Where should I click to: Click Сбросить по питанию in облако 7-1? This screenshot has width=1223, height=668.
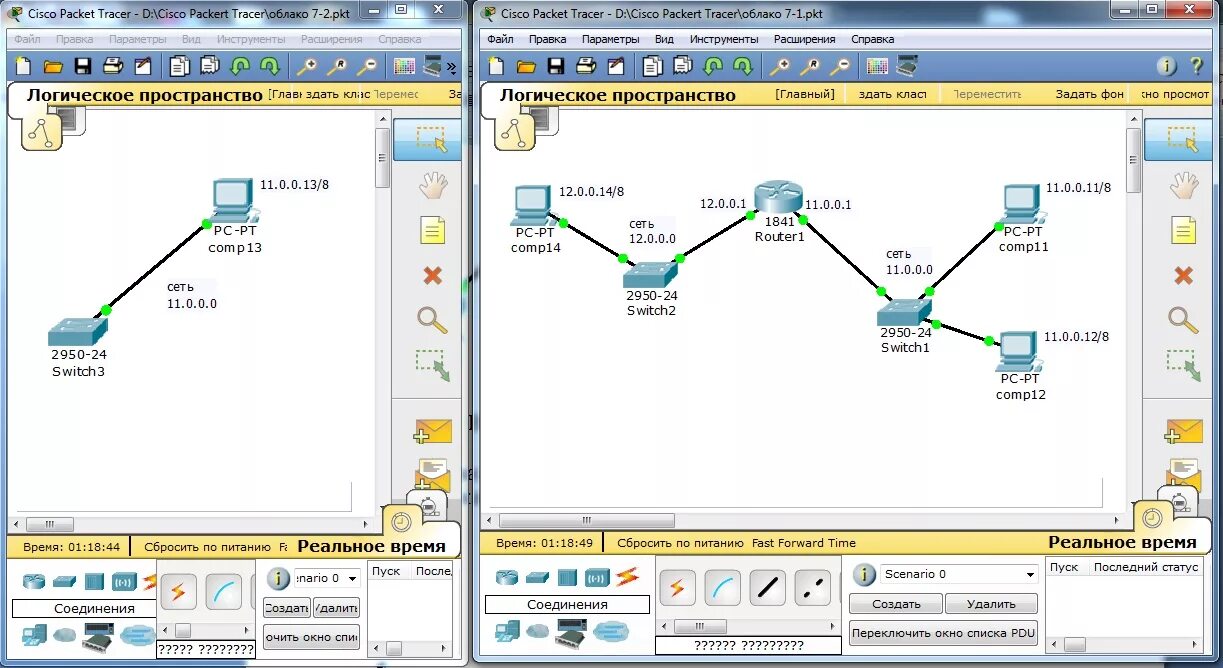pyautogui.click(x=680, y=543)
